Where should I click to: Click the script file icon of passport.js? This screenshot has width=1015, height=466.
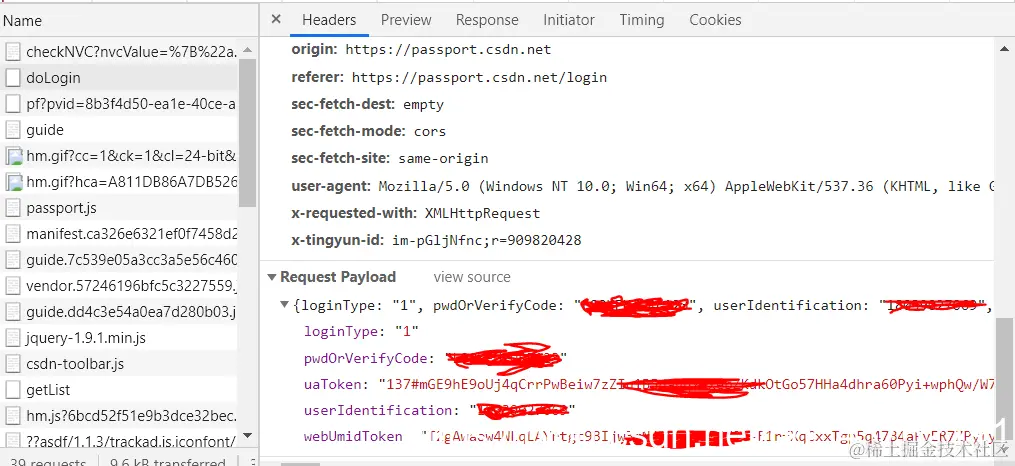tap(13, 208)
